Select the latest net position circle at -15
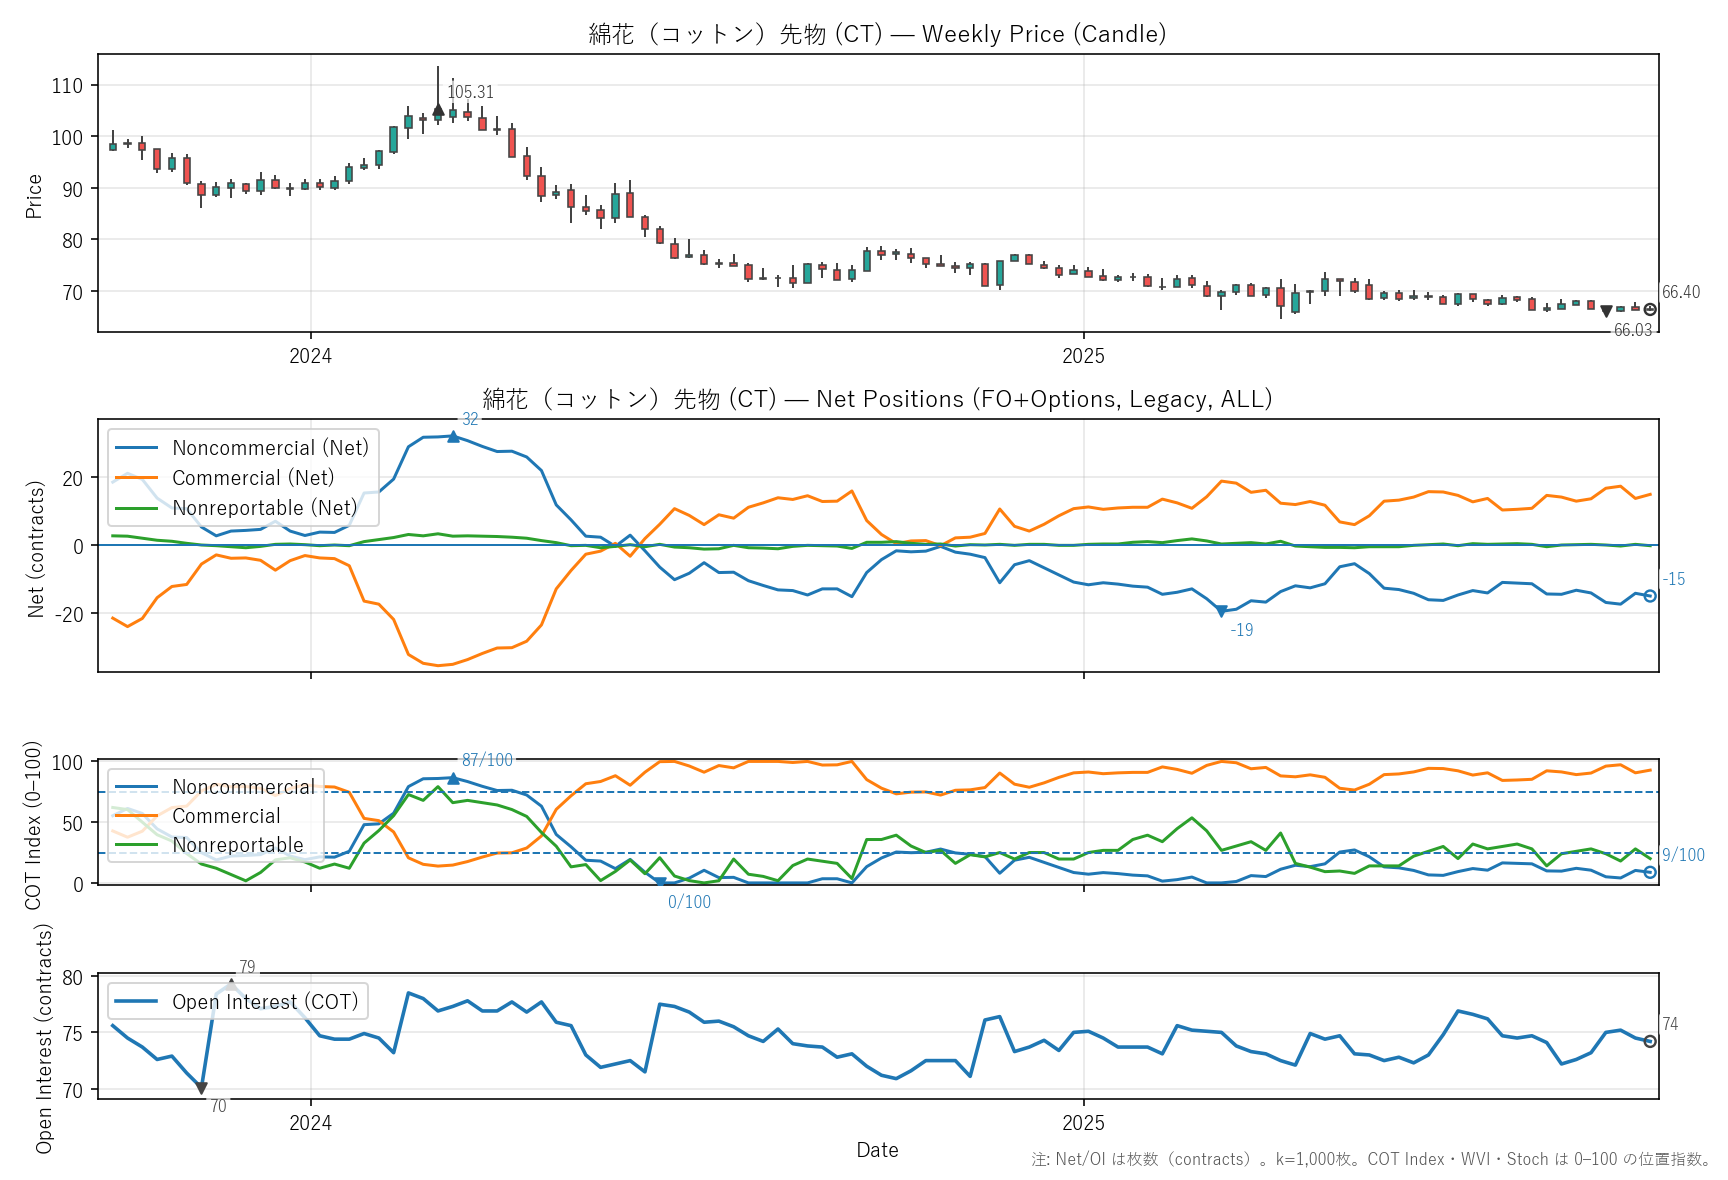Screen dimensions: 1728x1180 pos(1650,596)
